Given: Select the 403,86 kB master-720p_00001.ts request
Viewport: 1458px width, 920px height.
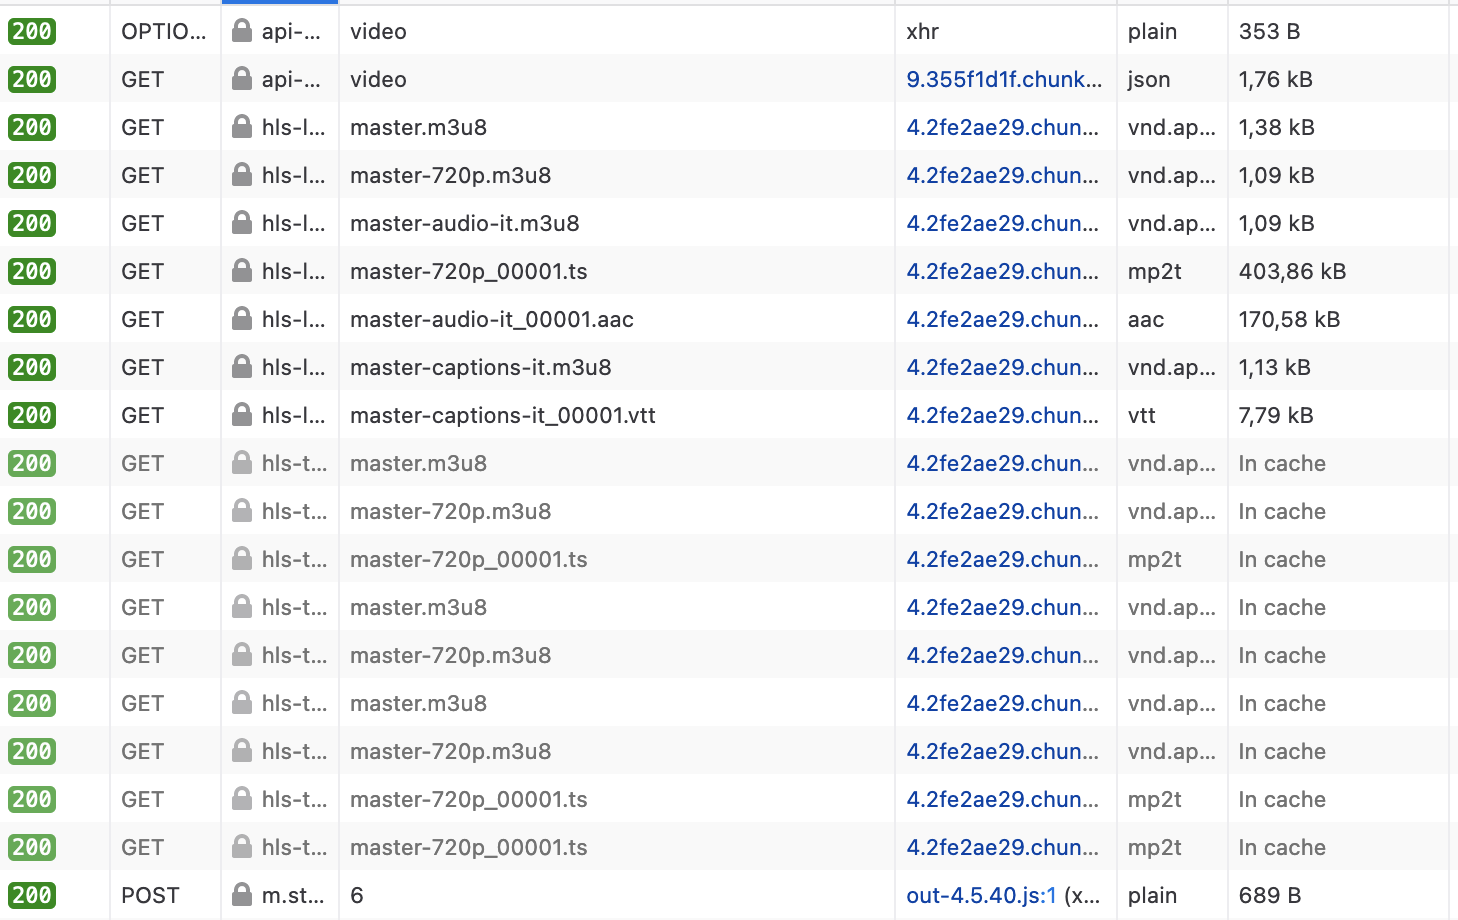Looking at the screenshot, I should tap(468, 271).
